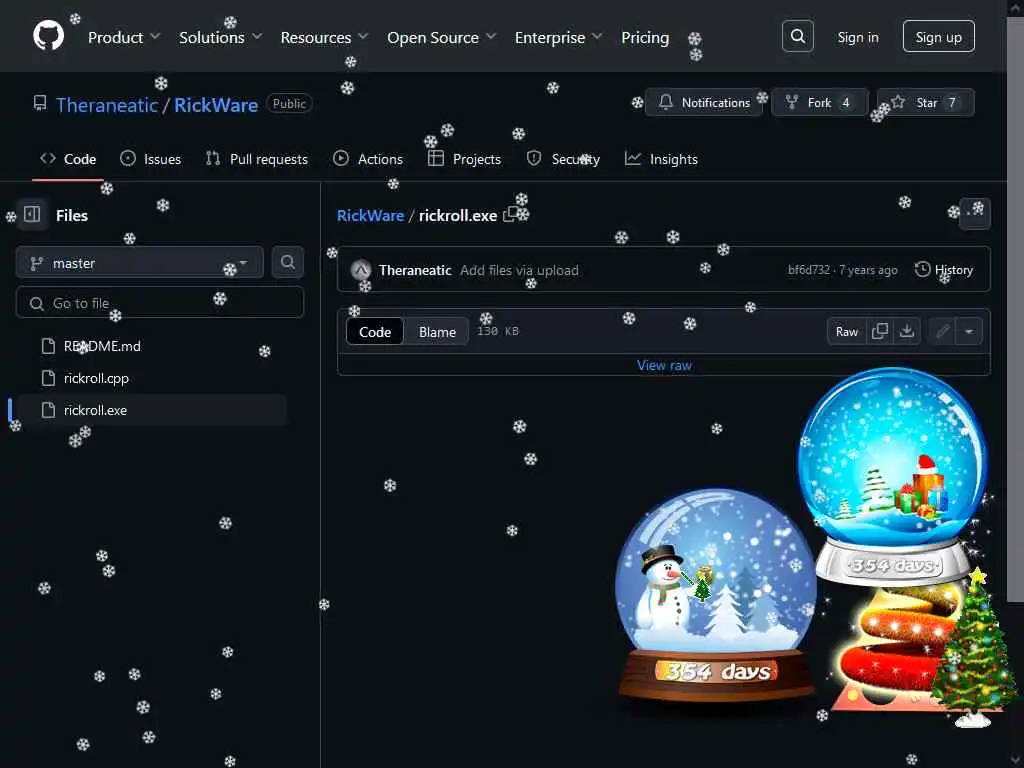
Task: Click the History clock icon
Action: [922, 269]
